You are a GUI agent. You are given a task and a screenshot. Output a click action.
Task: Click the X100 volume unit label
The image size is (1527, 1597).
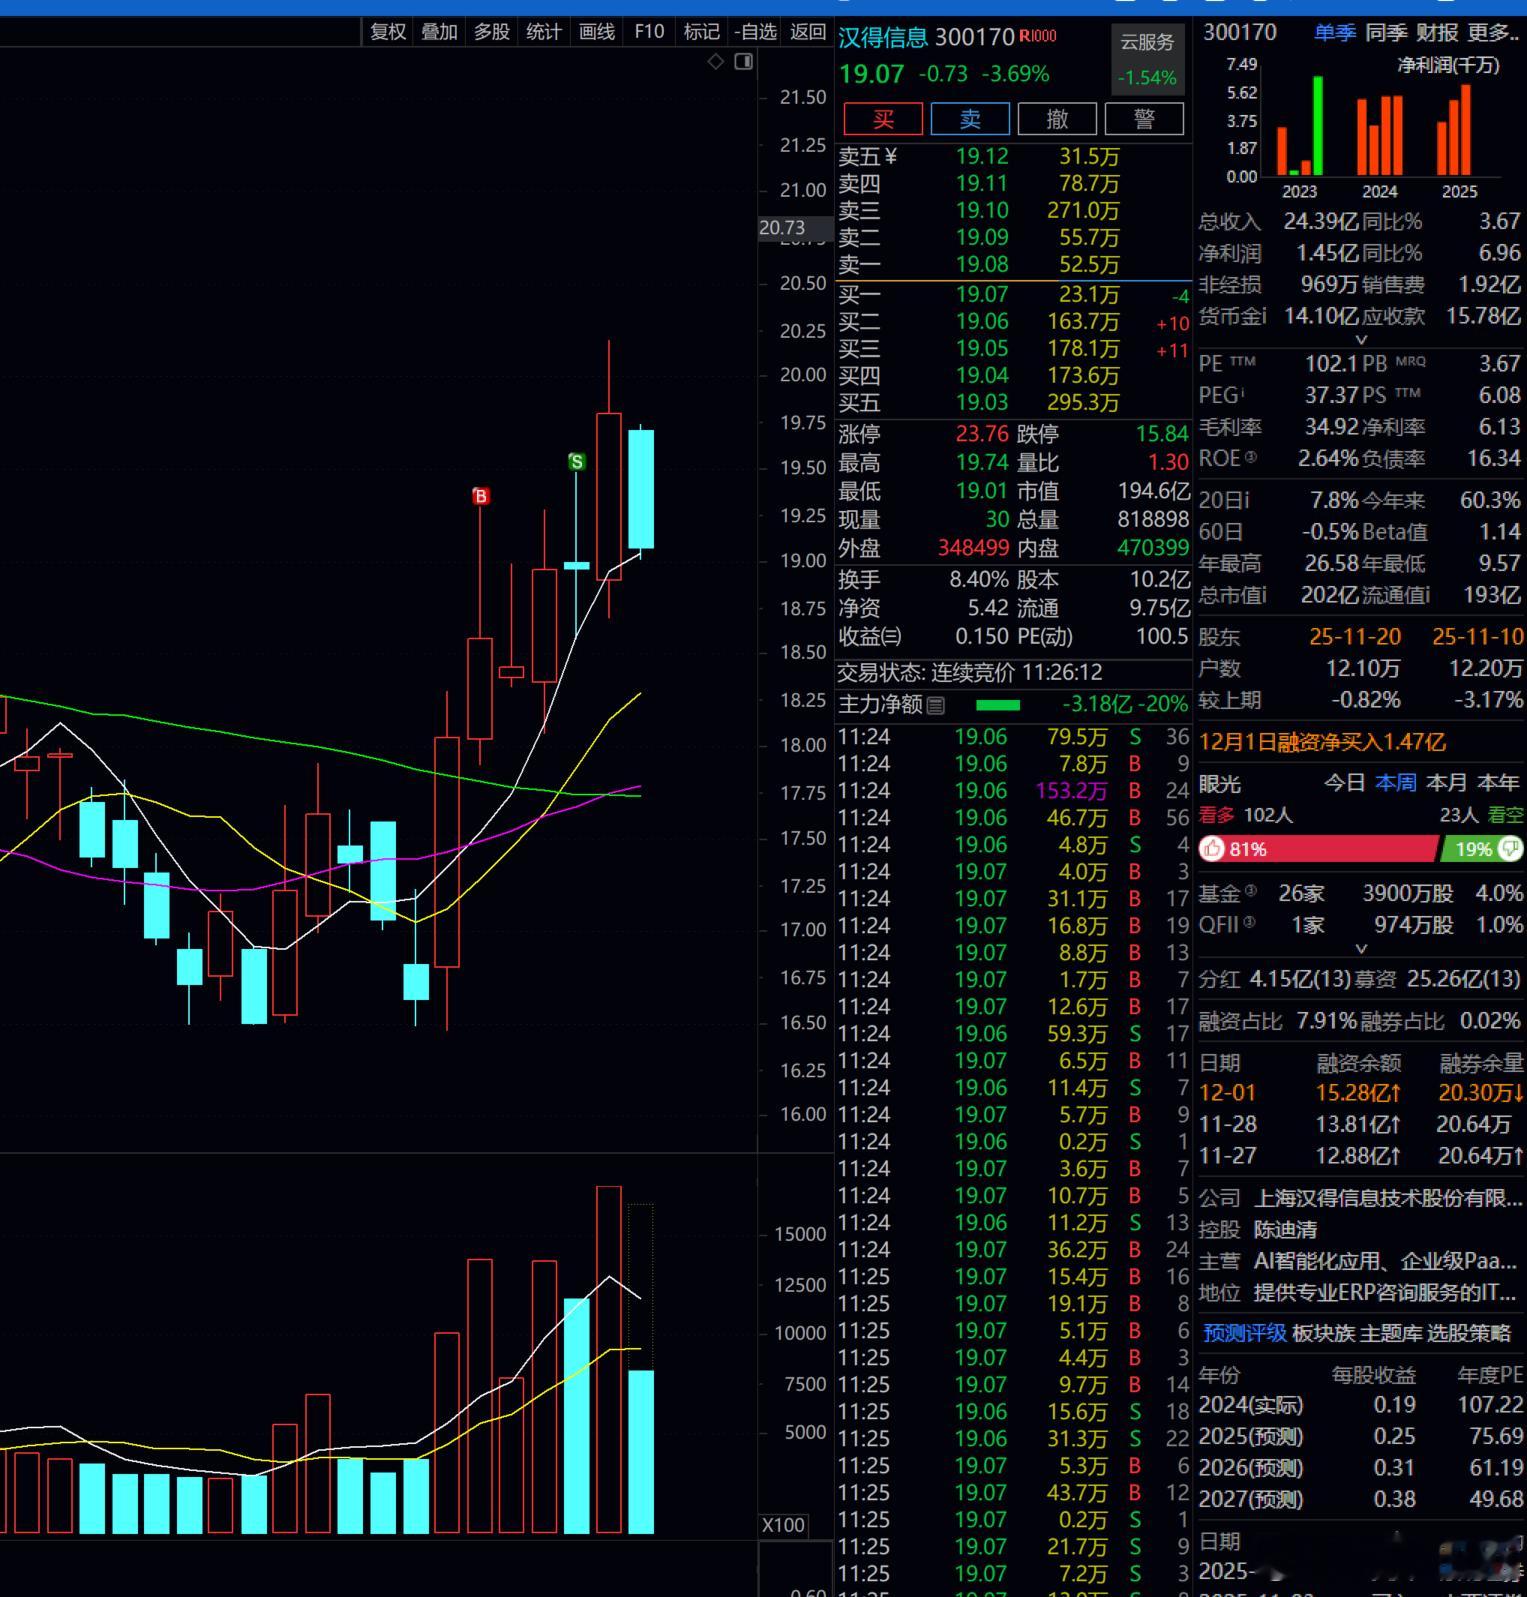[x=783, y=1525]
